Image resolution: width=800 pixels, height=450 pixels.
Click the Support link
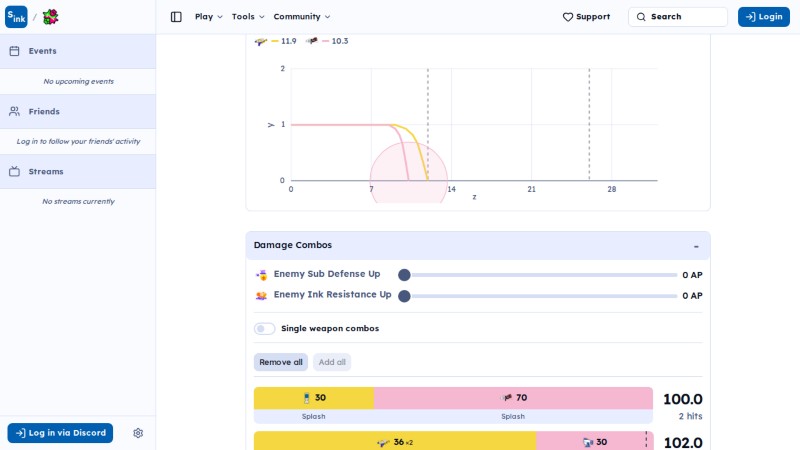click(x=586, y=17)
